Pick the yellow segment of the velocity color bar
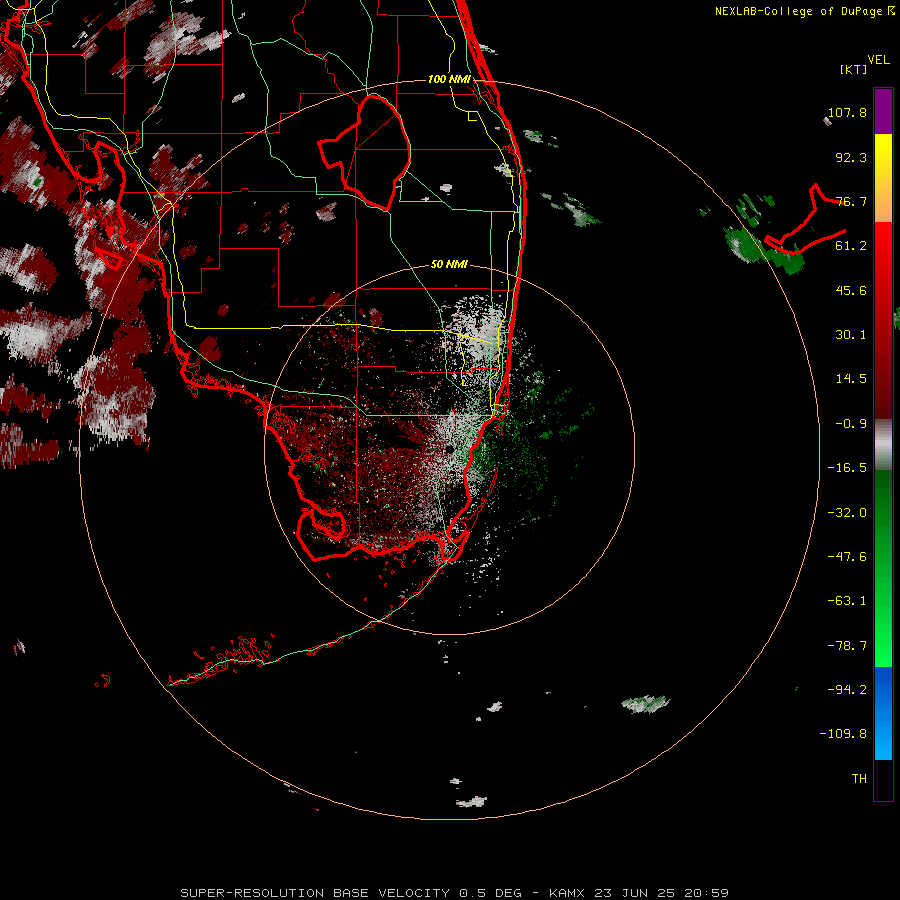Screen dimensions: 900x900 883,158
